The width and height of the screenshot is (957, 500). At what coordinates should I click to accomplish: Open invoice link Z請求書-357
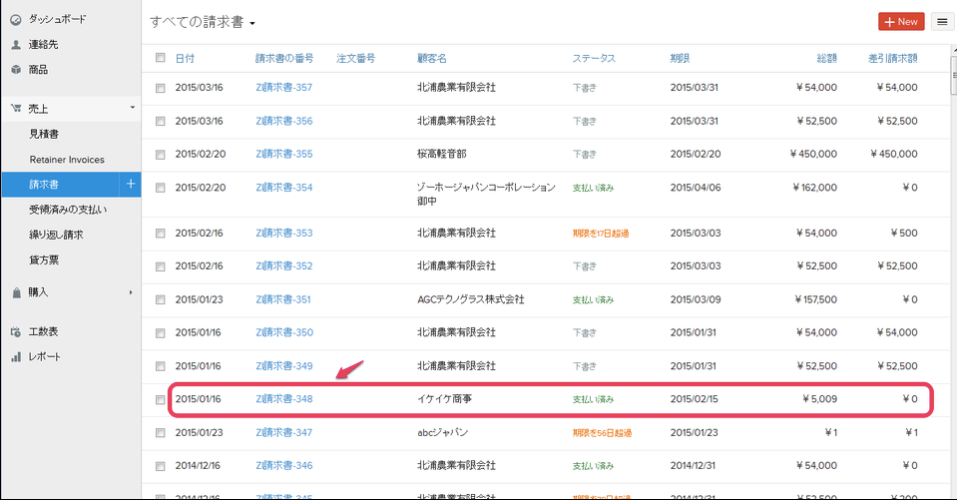pos(284,88)
